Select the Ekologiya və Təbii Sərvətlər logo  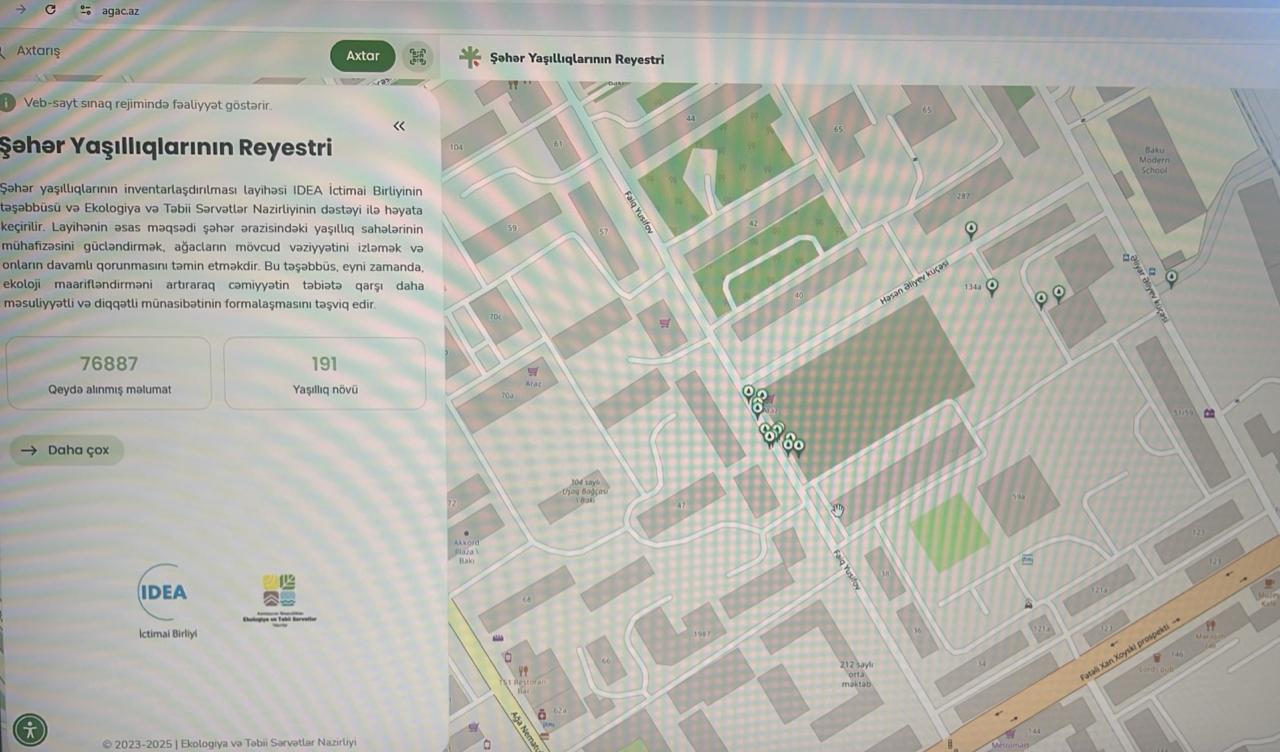point(279,597)
